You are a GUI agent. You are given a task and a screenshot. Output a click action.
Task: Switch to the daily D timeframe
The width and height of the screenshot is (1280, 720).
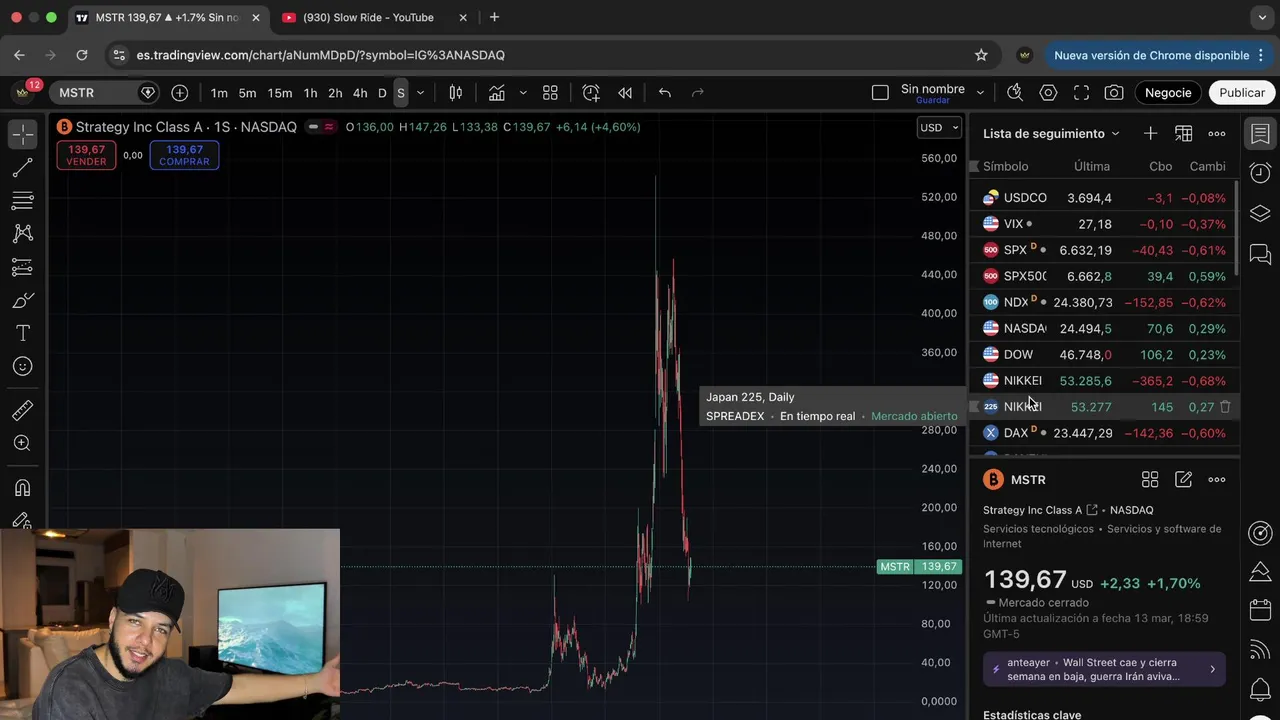tap(382, 93)
